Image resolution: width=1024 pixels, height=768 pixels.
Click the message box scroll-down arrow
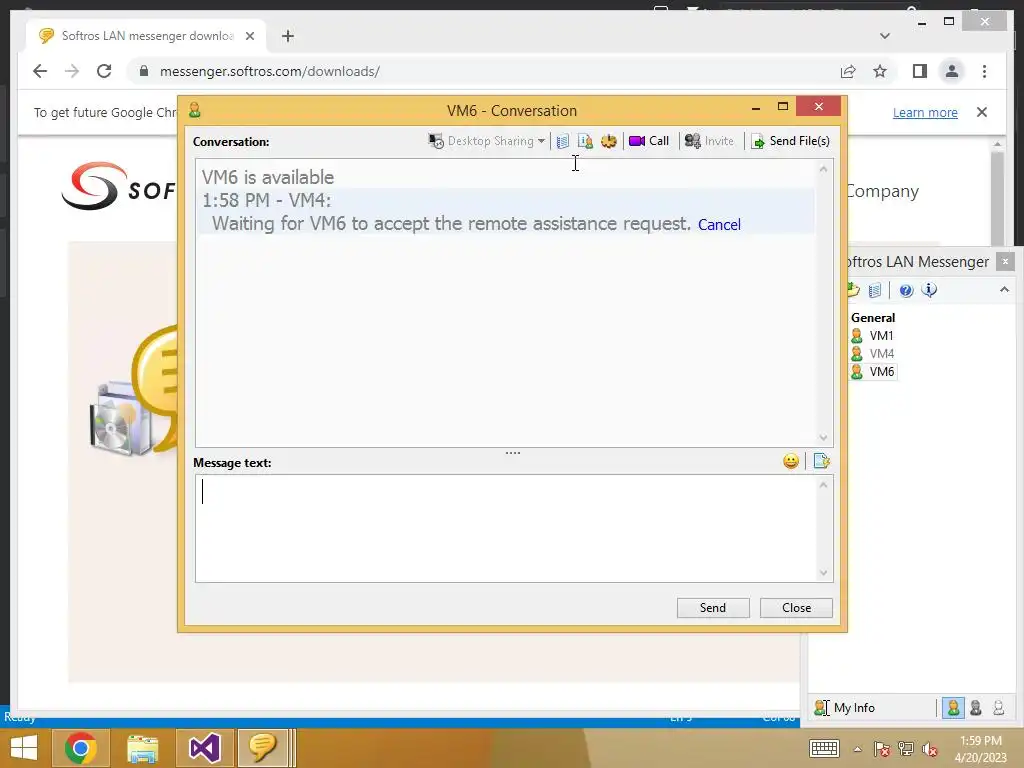click(x=824, y=573)
